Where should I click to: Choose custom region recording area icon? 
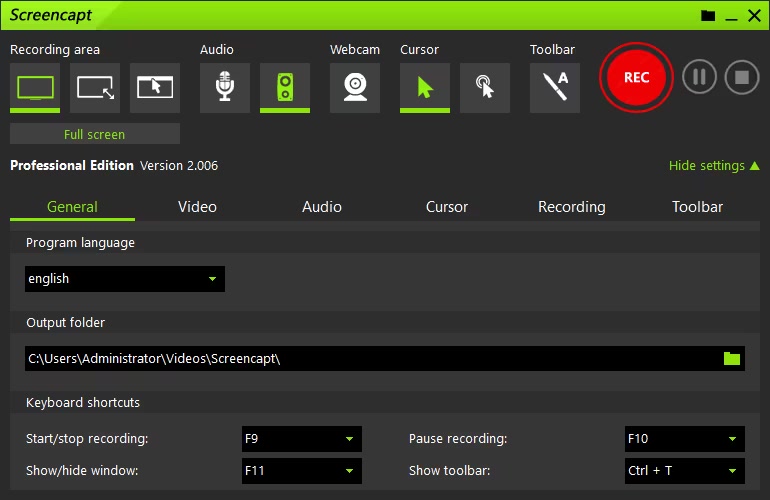(x=95, y=87)
